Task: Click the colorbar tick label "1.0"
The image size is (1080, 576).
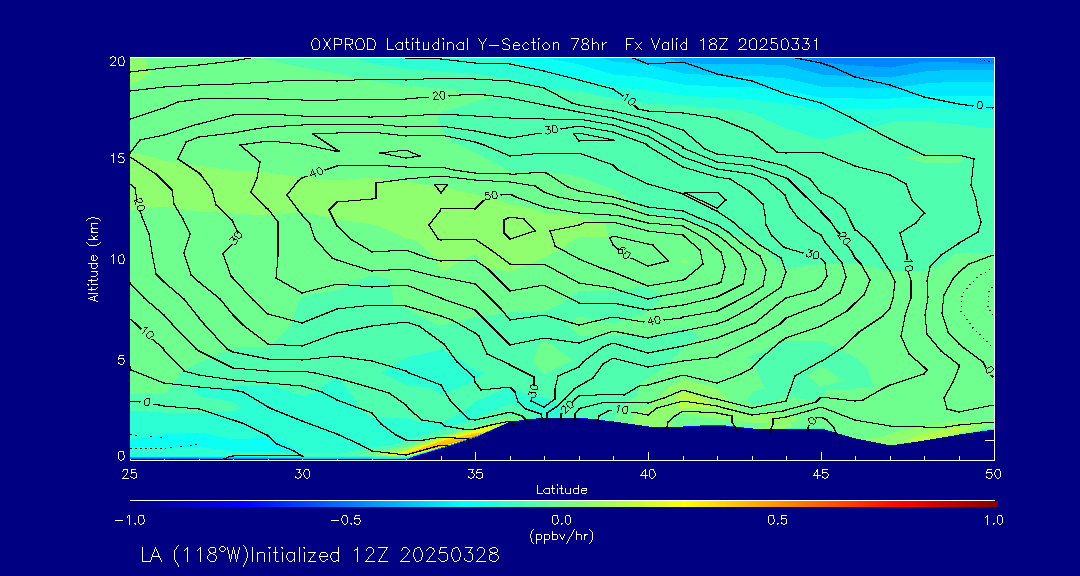Action: (x=993, y=520)
